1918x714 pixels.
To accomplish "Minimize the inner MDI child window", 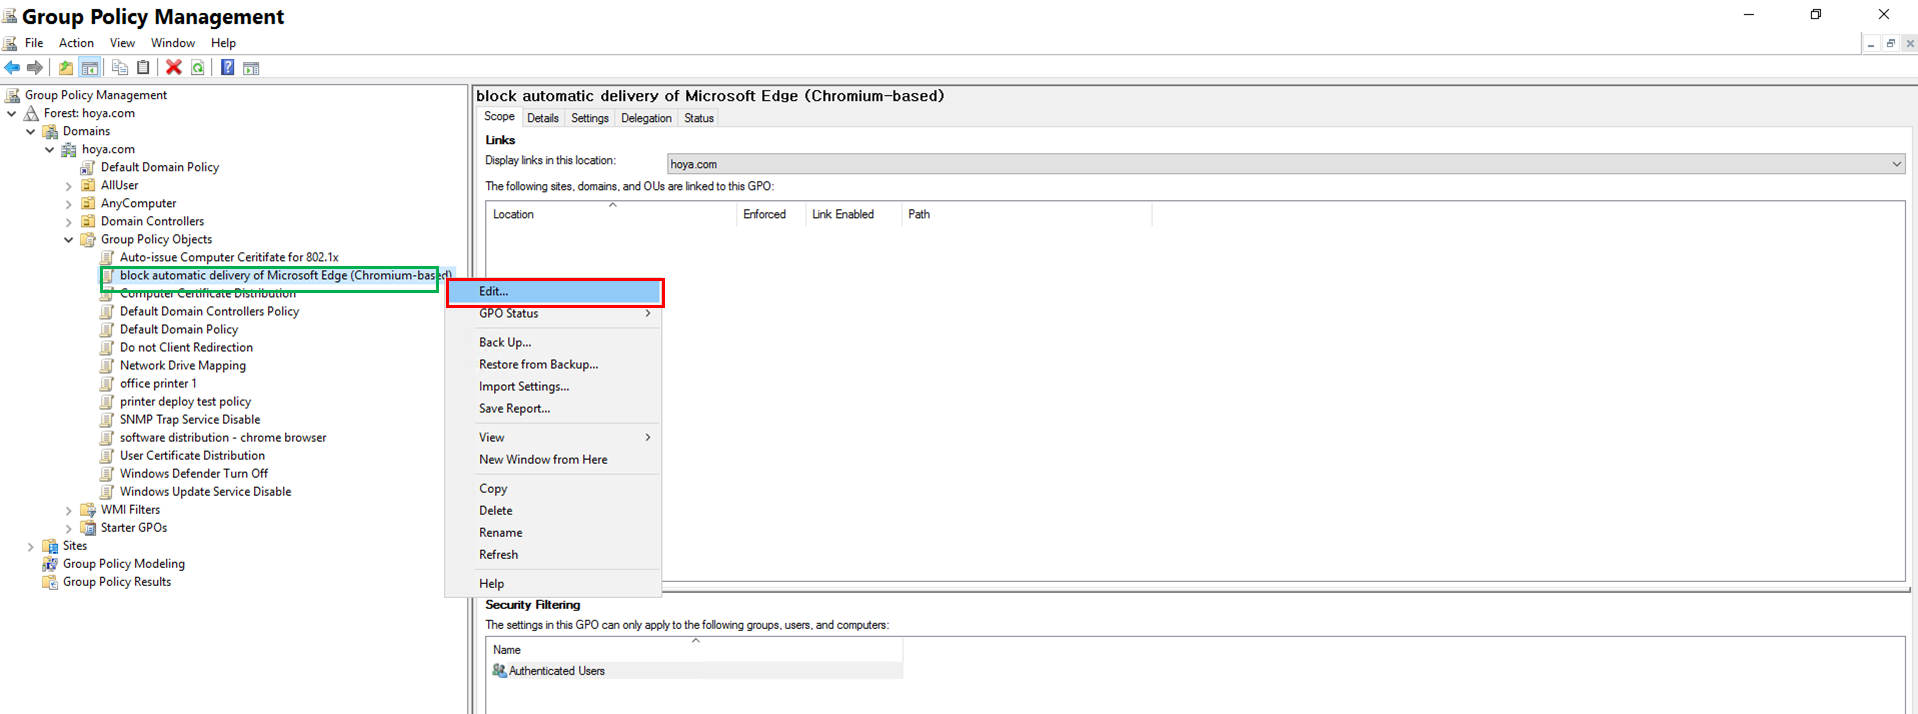I will (1871, 43).
